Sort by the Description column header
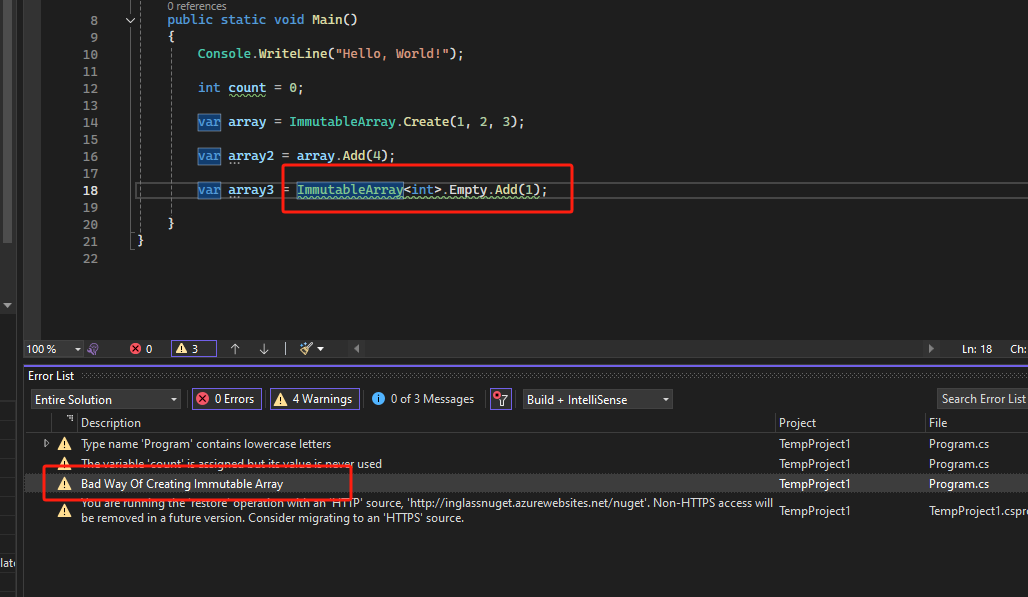 pos(111,423)
